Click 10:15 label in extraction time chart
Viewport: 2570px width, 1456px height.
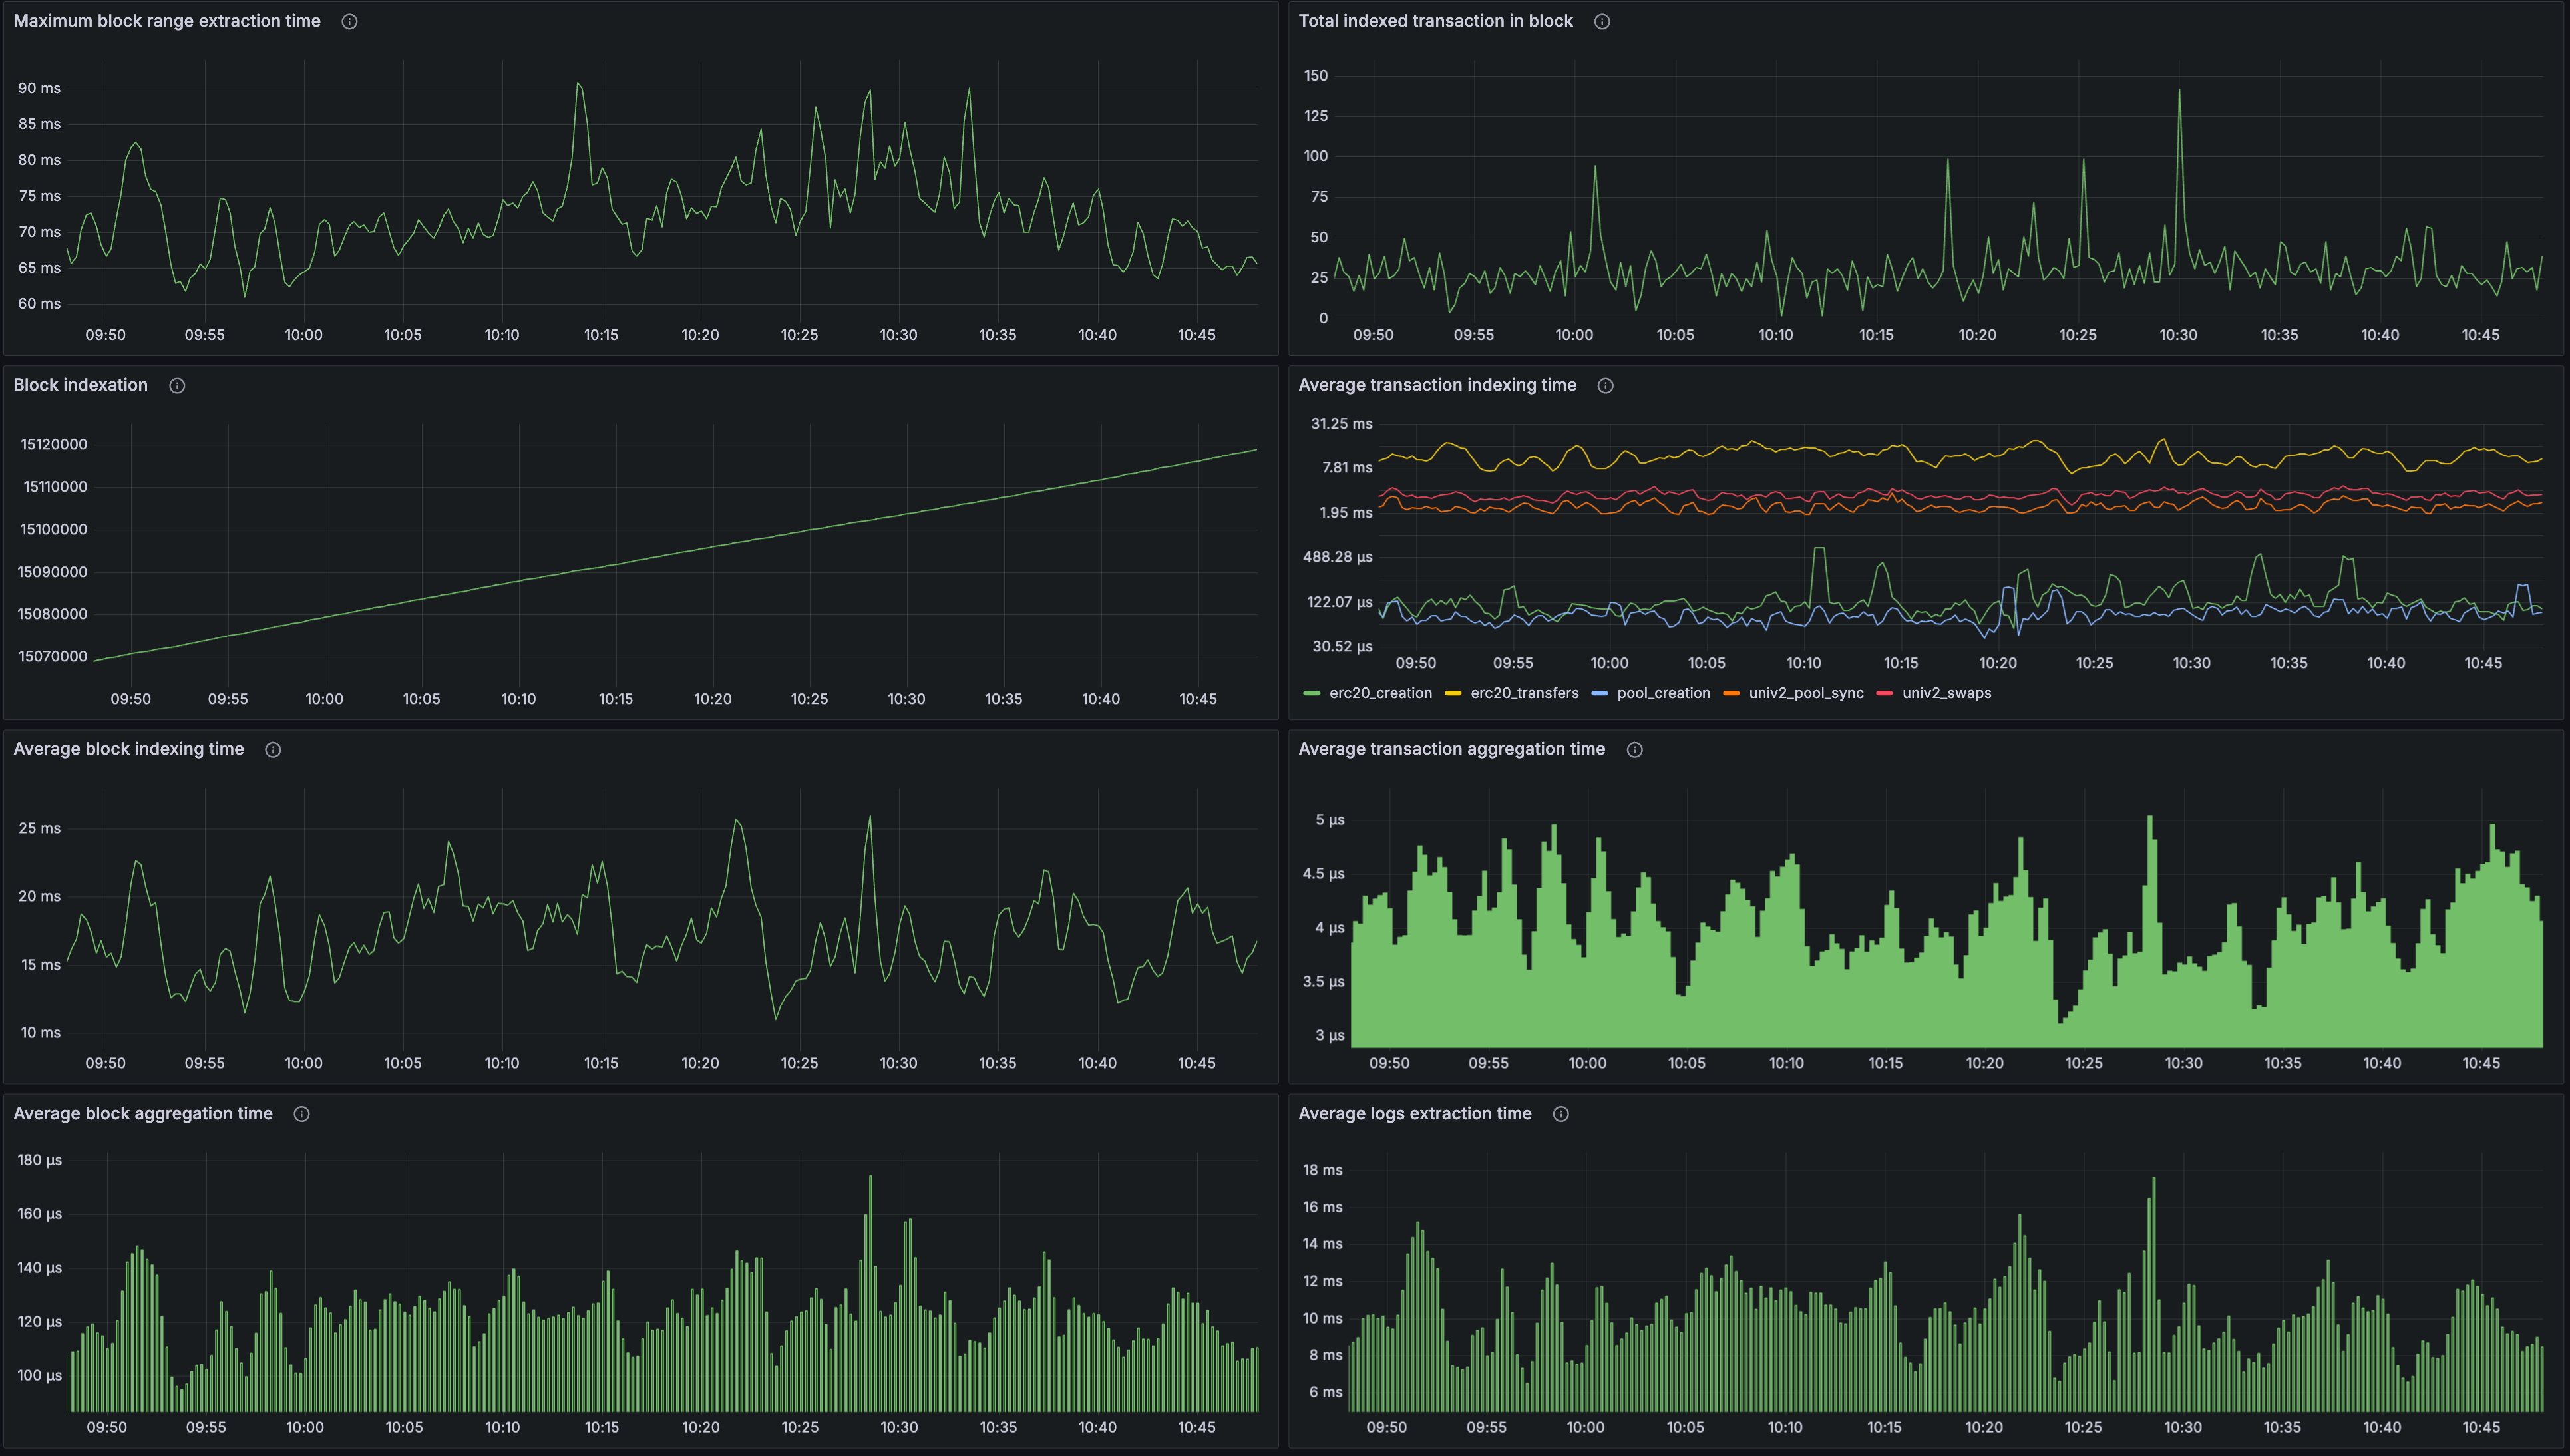tap(601, 335)
